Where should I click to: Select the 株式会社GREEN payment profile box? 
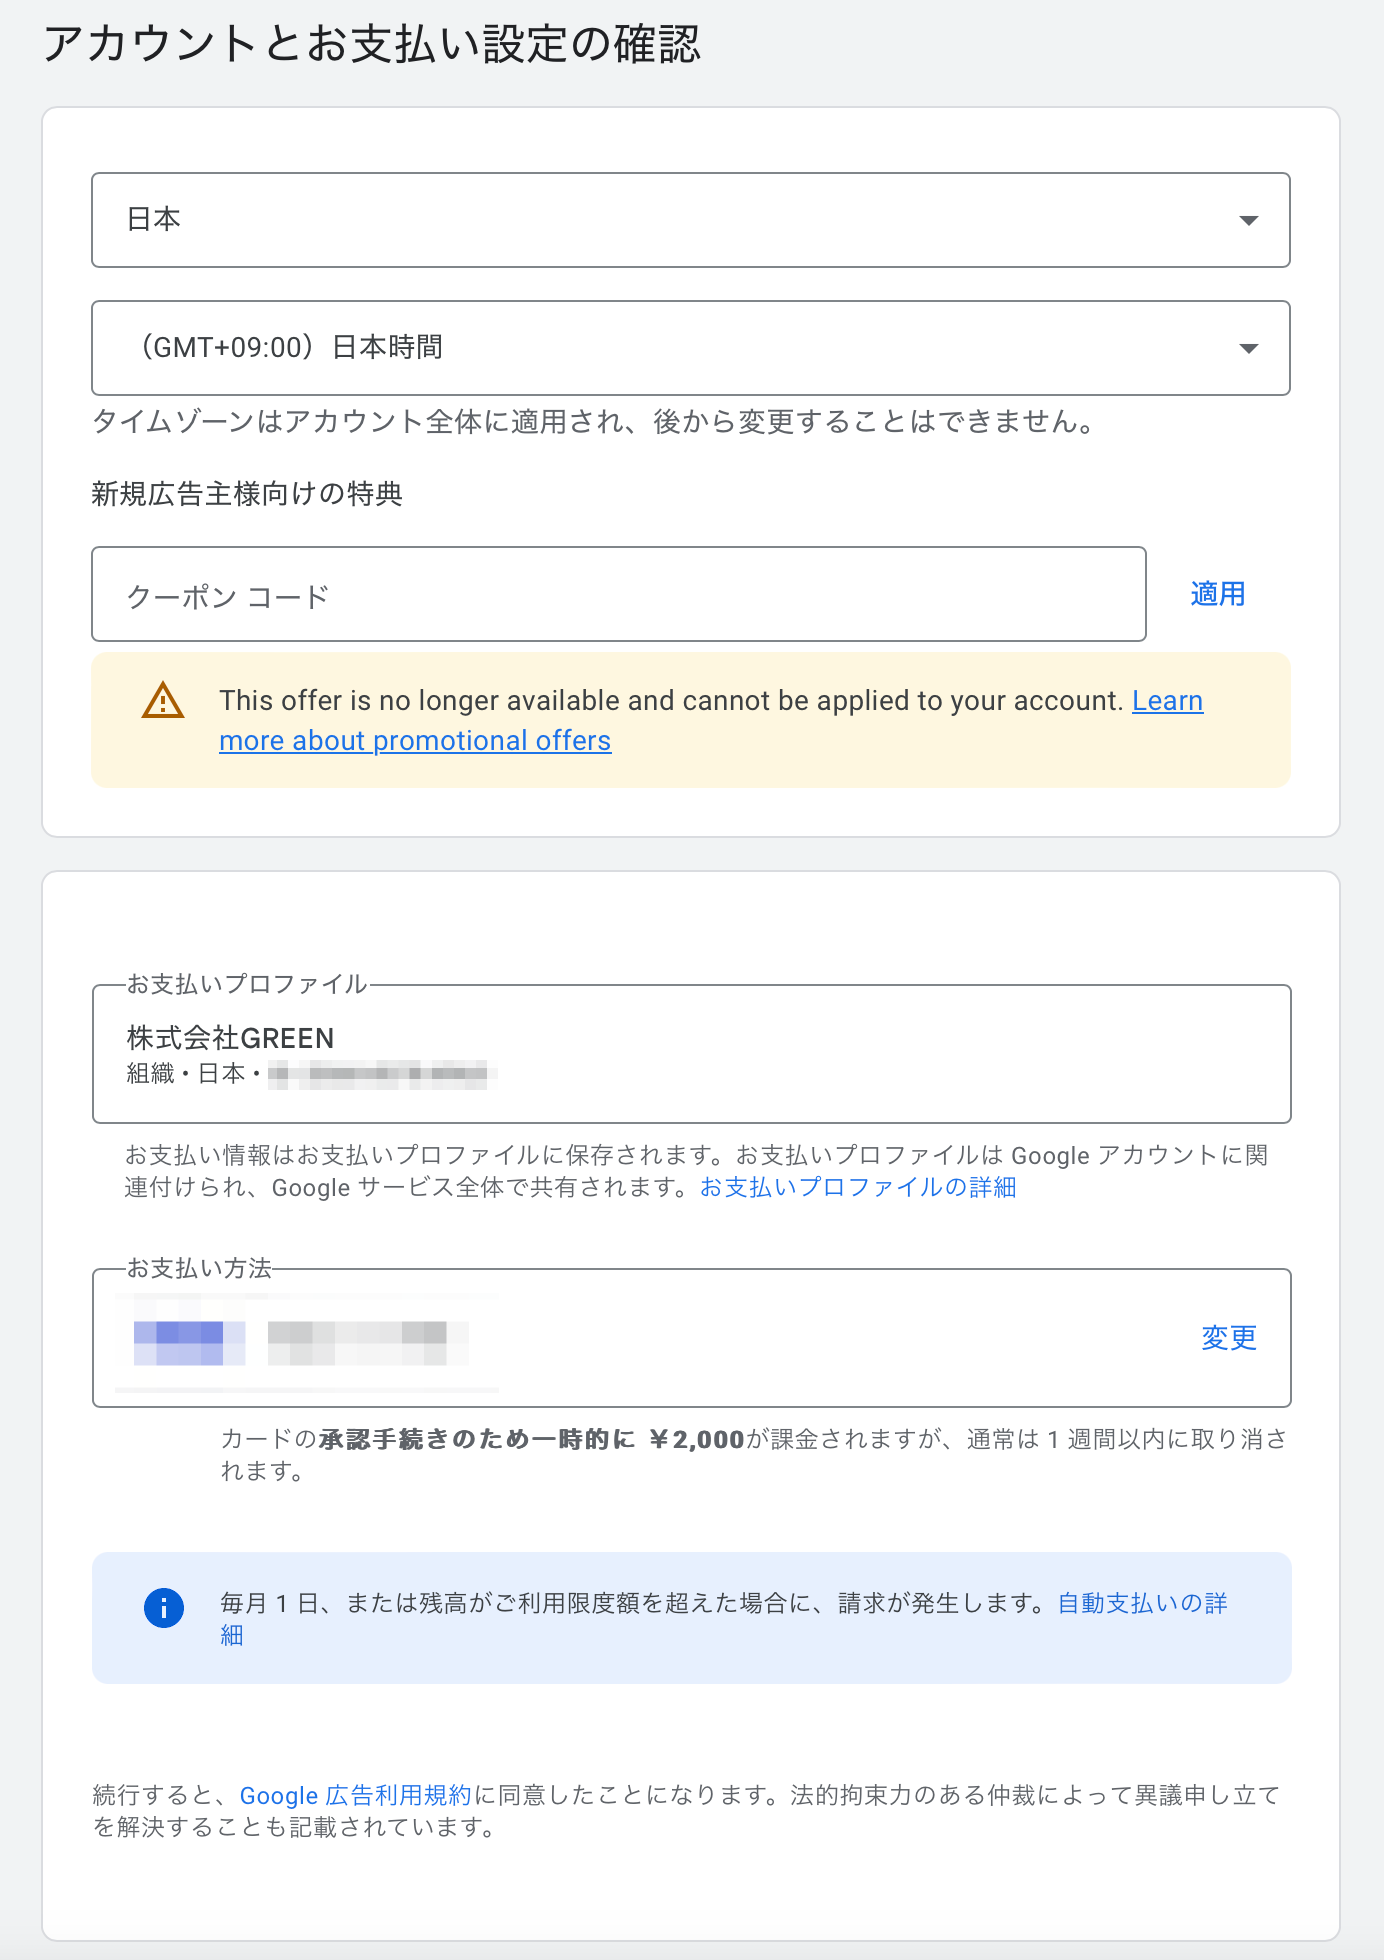(x=691, y=1054)
